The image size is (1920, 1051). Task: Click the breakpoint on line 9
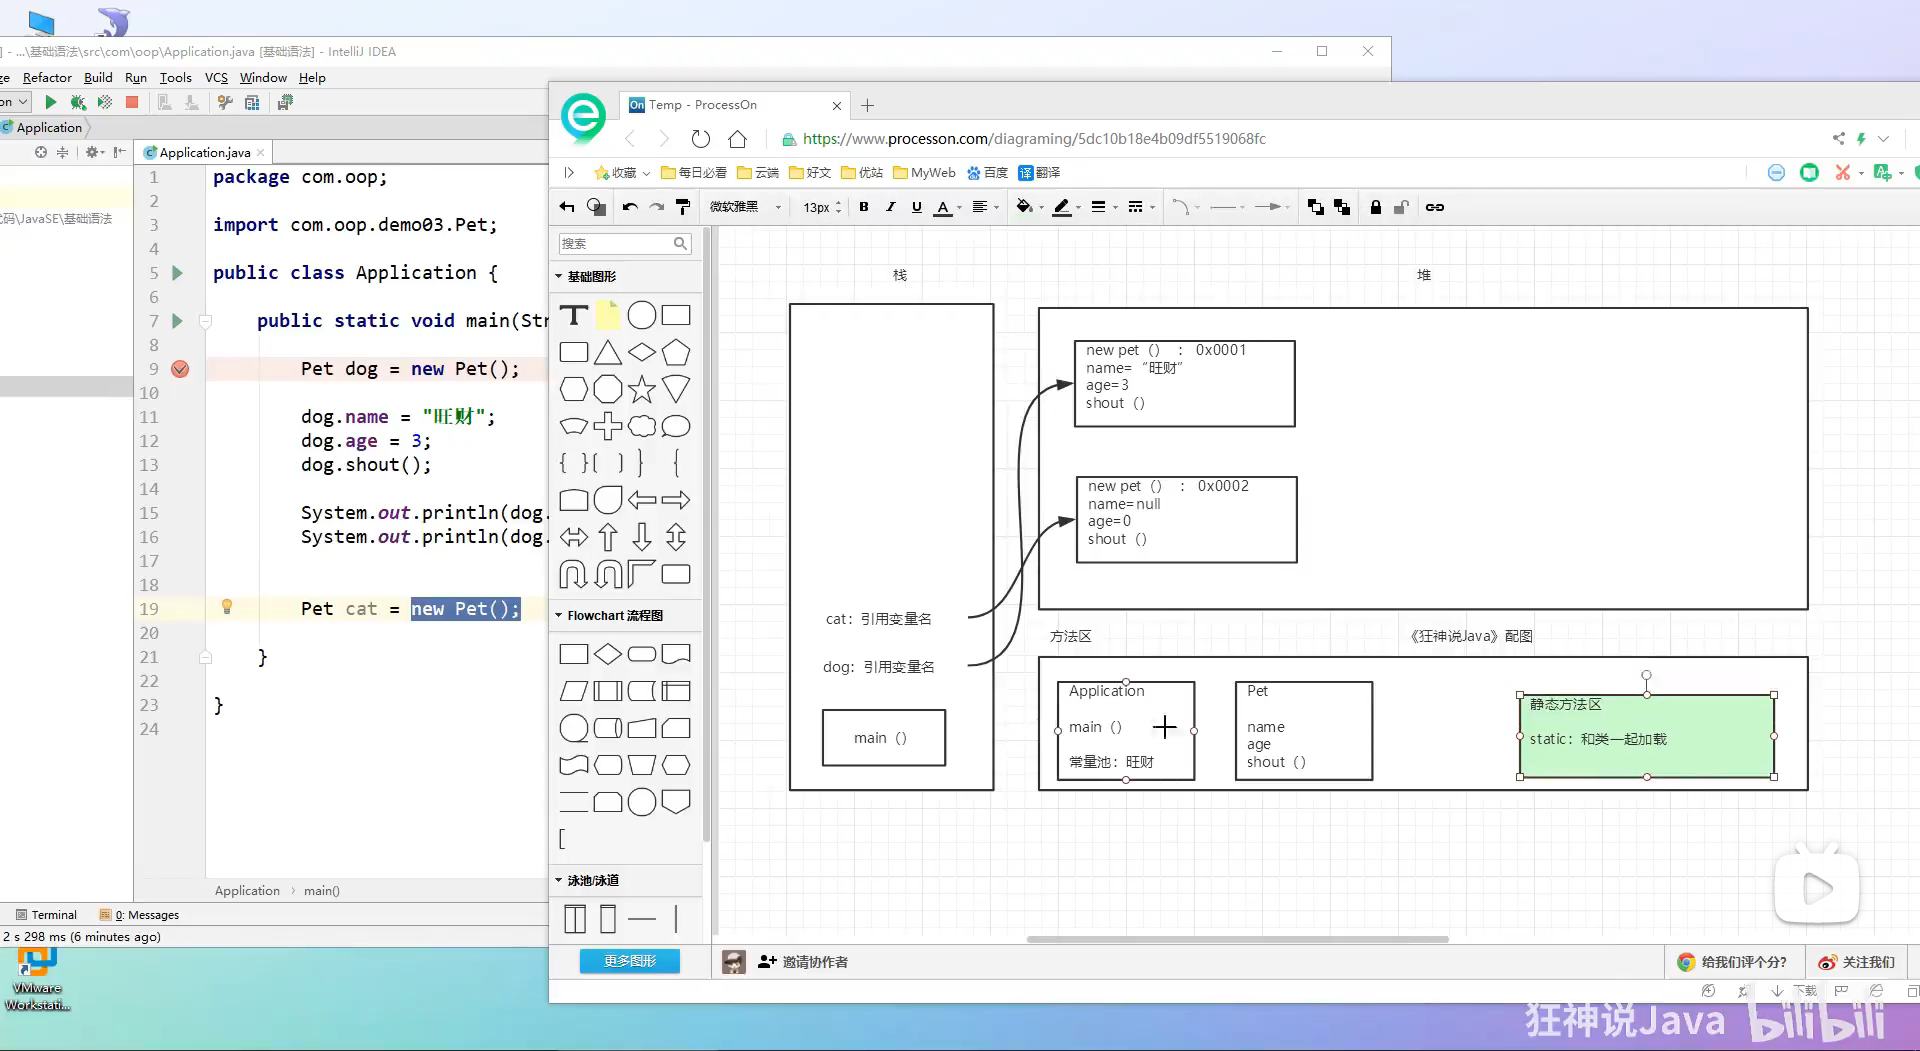pyautogui.click(x=180, y=369)
